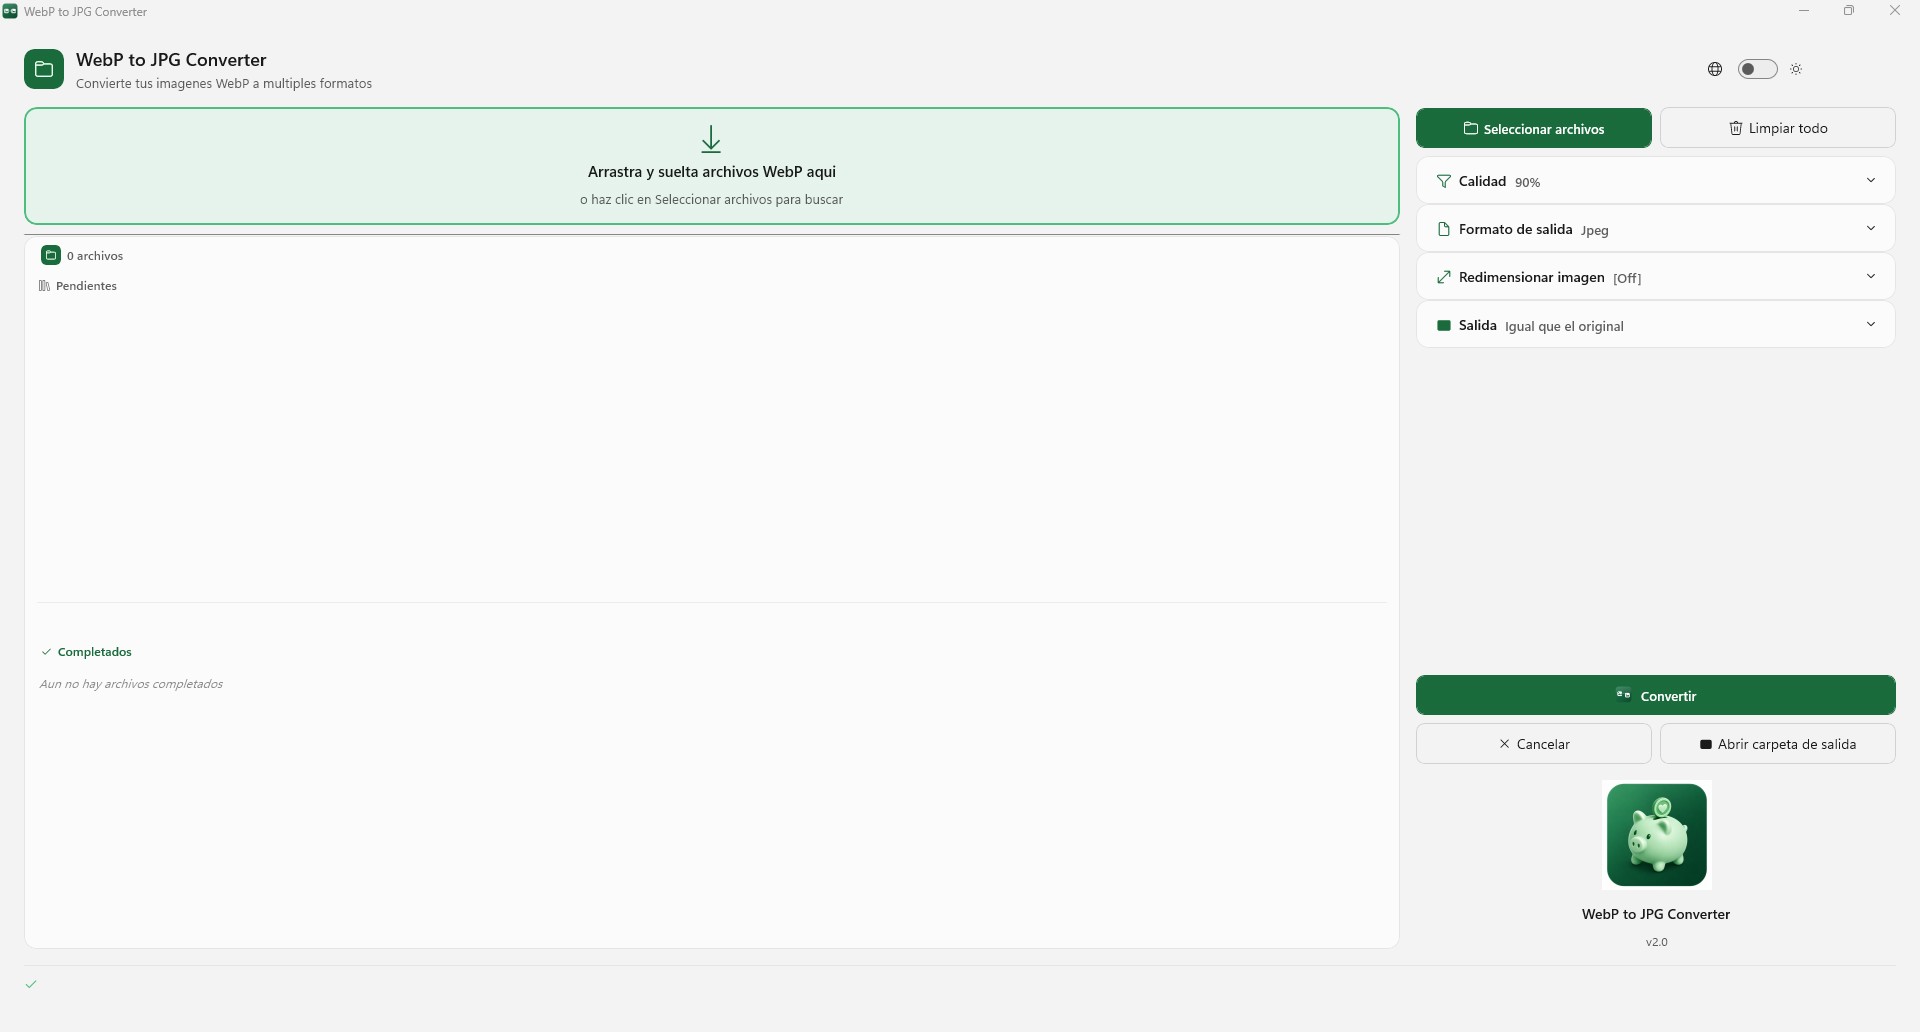This screenshot has width=1920, height=1032.
Task: Click the status bar checkmark icon
Action: (x=31, y=984)
